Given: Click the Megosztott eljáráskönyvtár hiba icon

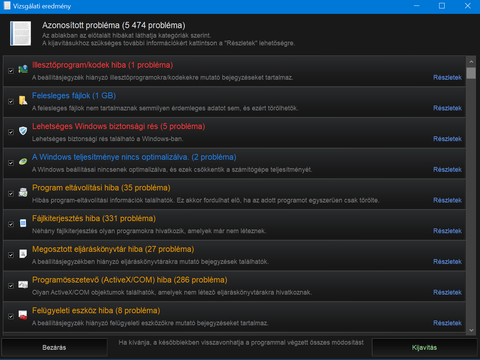Looking at the screenshot, I should coord(23,254).
